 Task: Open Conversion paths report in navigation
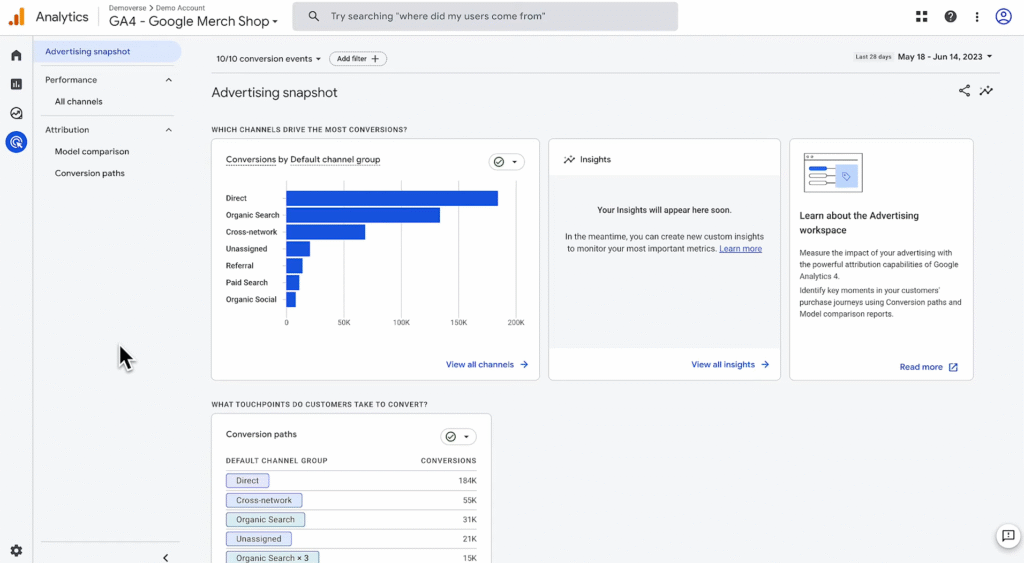89,173
